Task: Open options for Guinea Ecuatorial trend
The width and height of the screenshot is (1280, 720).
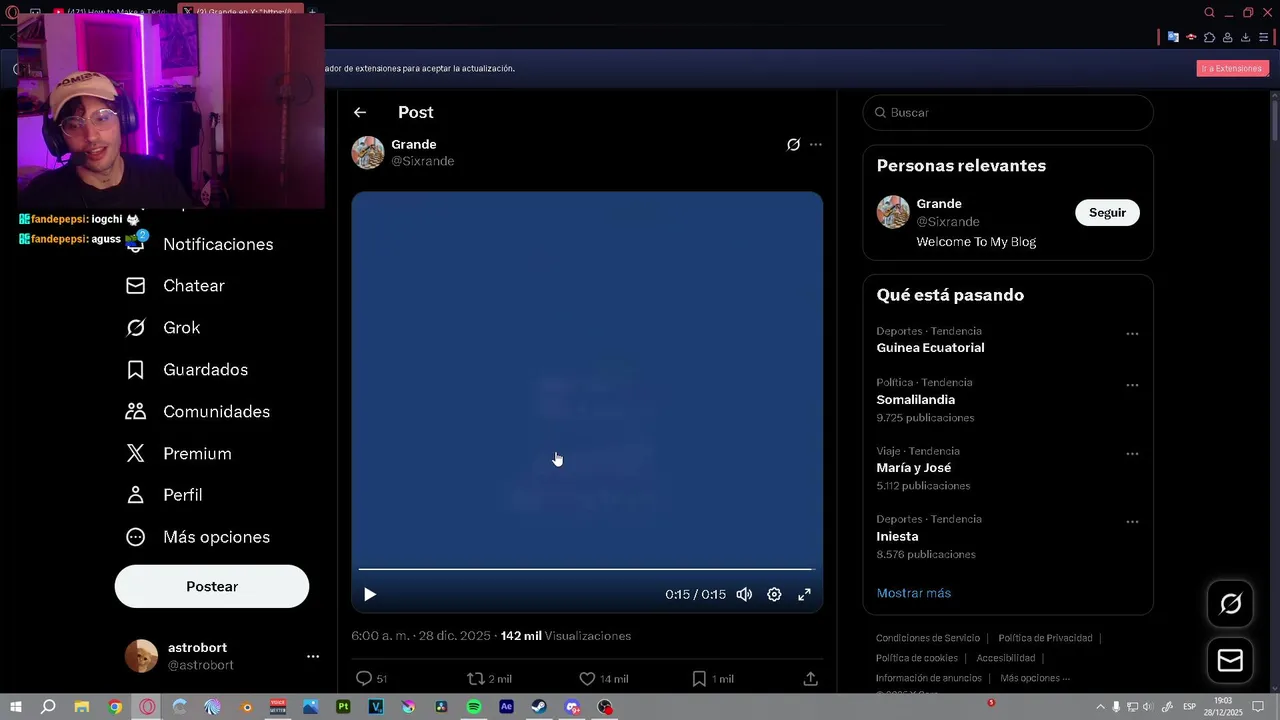Action: 1132,334
